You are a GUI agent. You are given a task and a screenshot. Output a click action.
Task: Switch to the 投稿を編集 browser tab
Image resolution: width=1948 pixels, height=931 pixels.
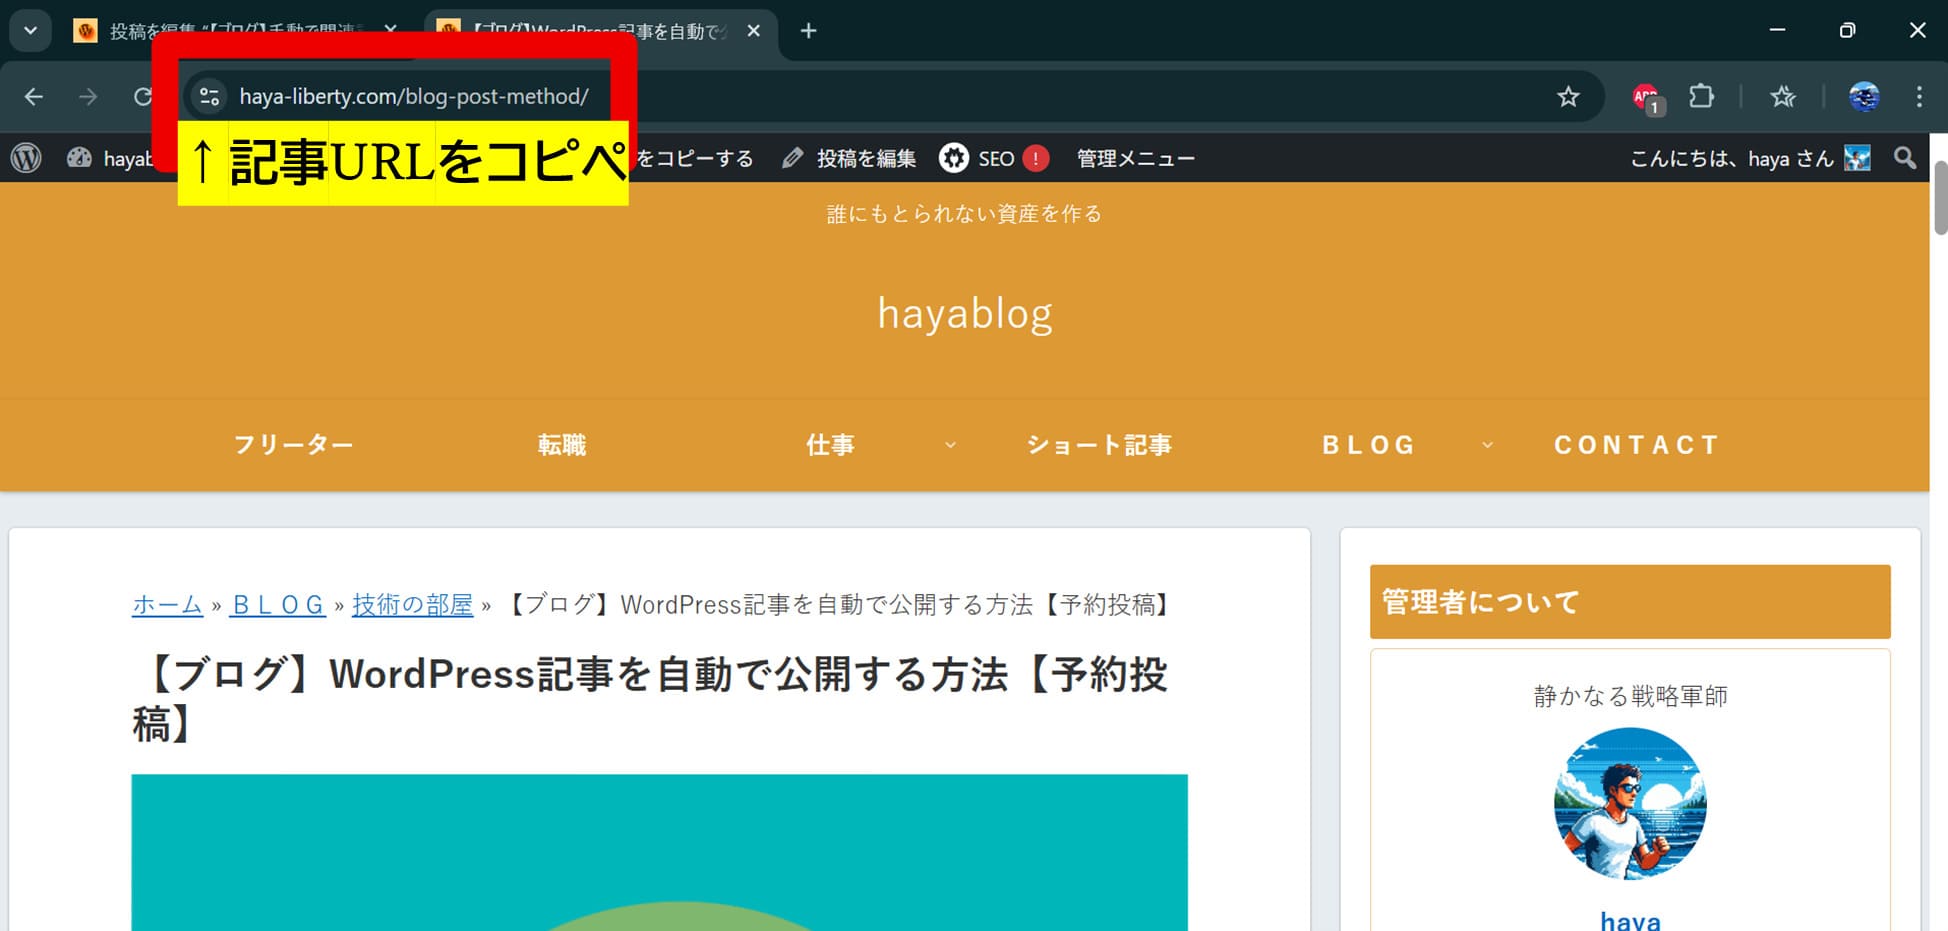click(235, 31)
